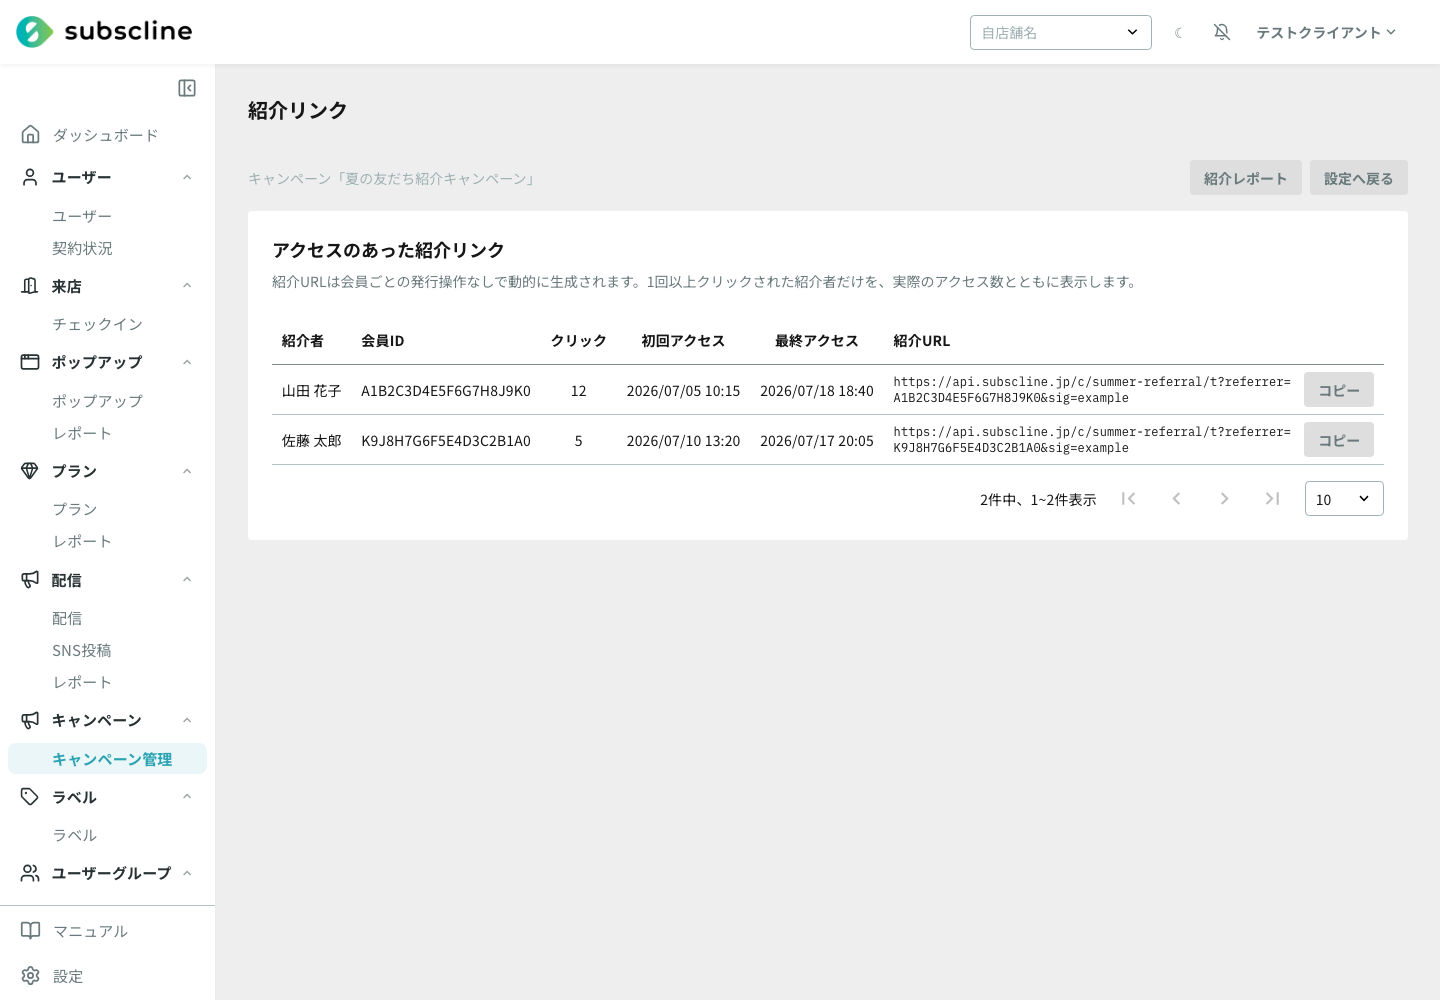
Task: Toggle dark mode moon icon
Action: click(x=1179, y=33)
